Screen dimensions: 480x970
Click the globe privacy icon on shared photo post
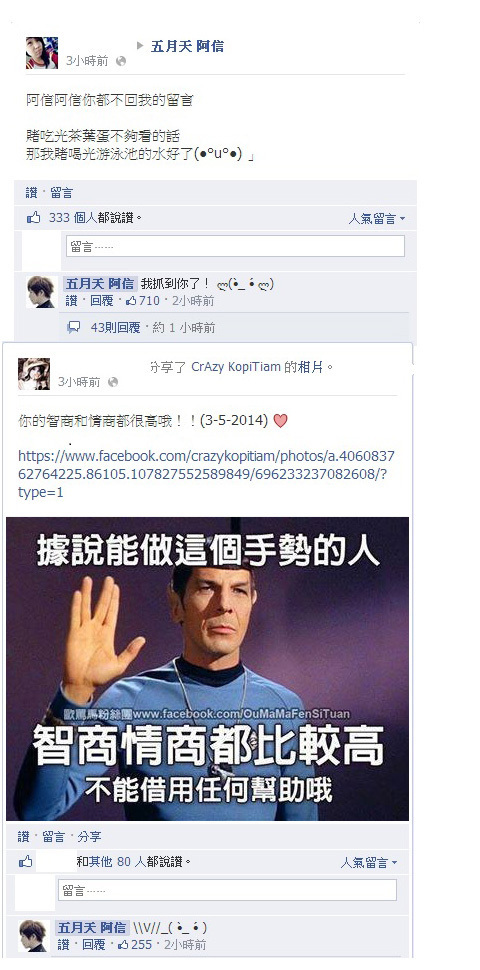pyautogui.click(x=113, y=382)
